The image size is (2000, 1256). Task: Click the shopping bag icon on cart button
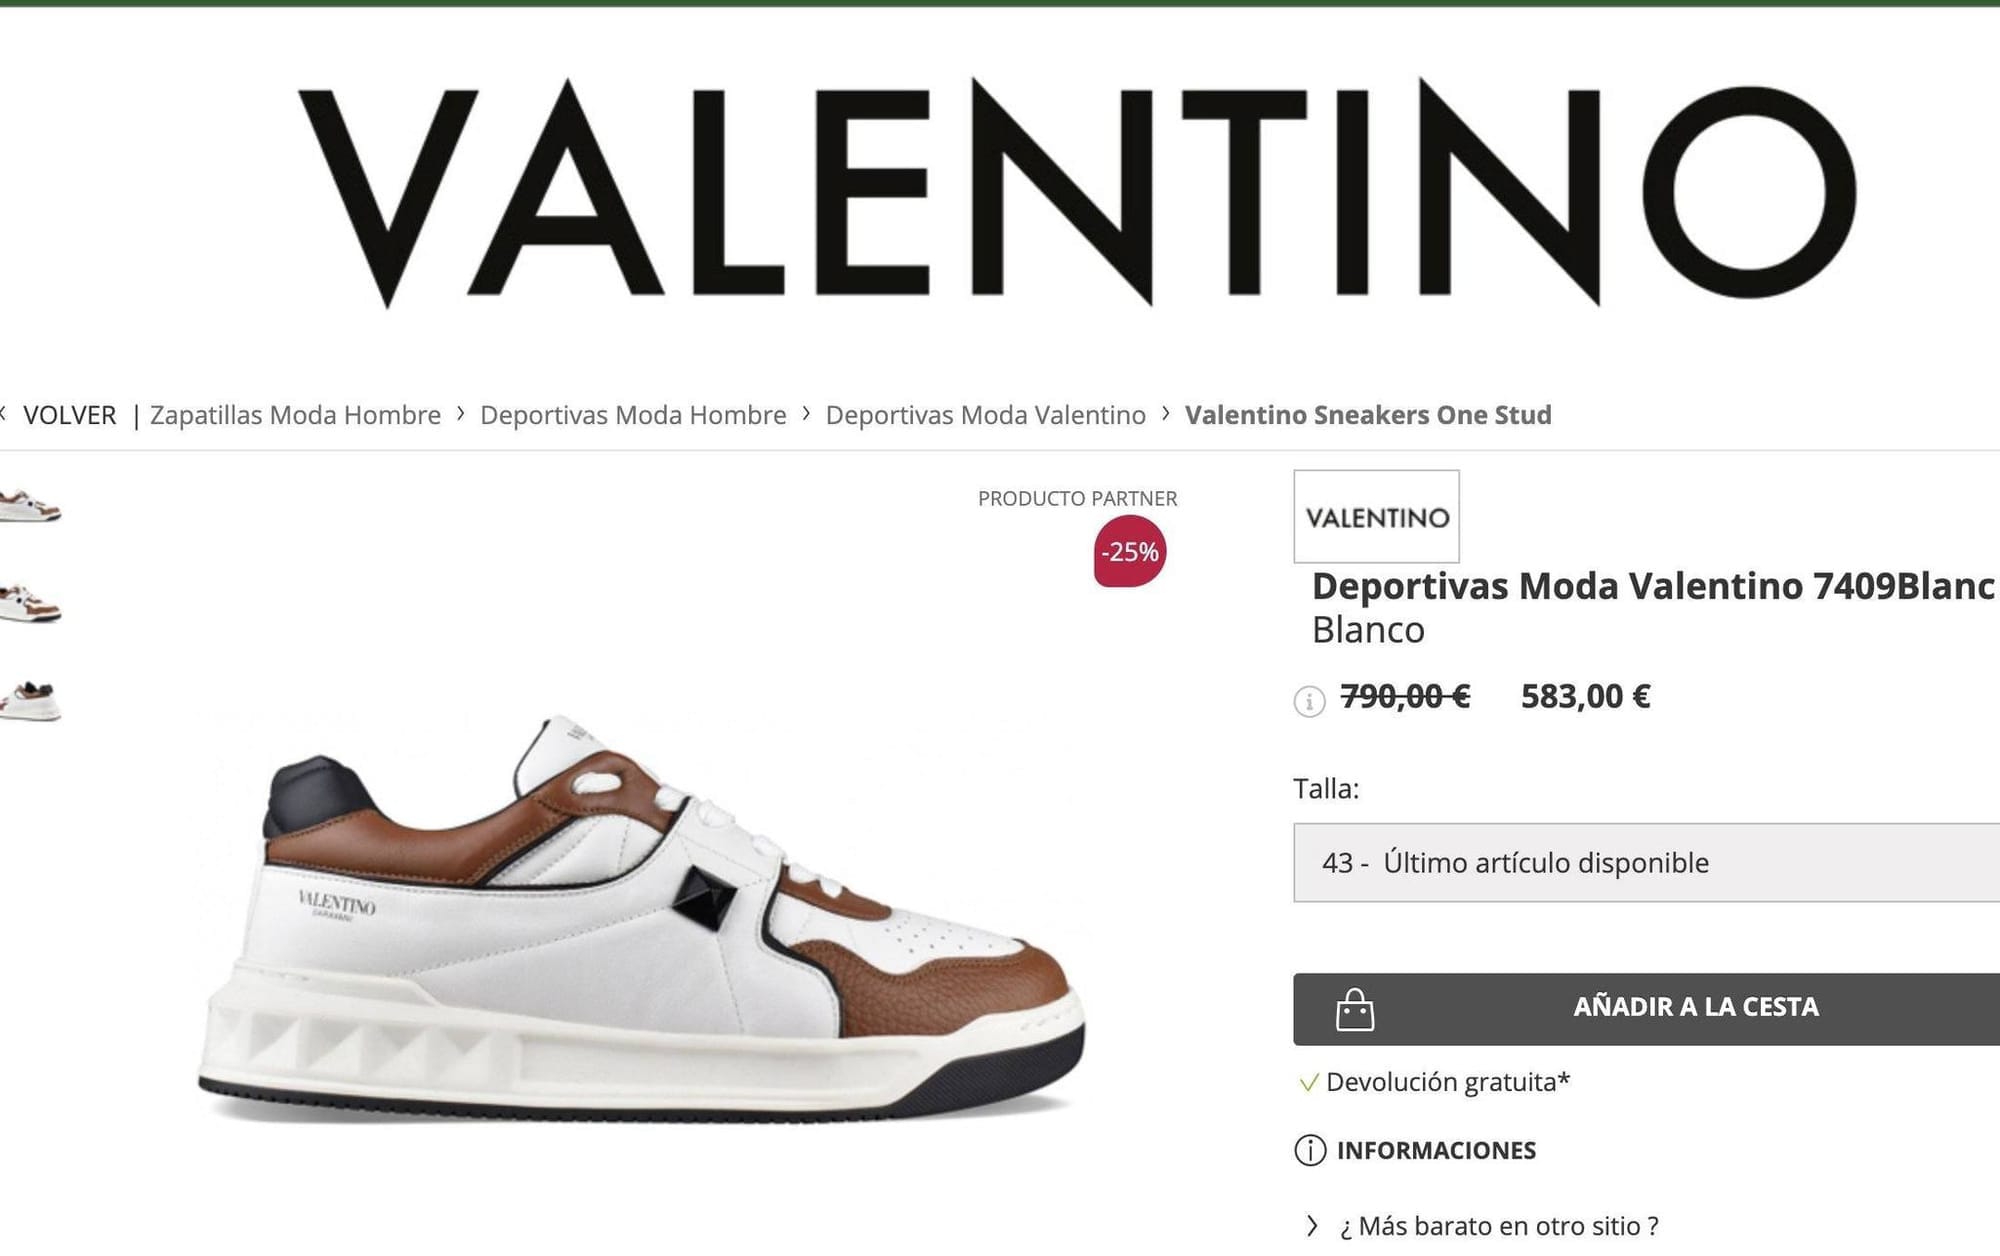pos(1355,1010)
